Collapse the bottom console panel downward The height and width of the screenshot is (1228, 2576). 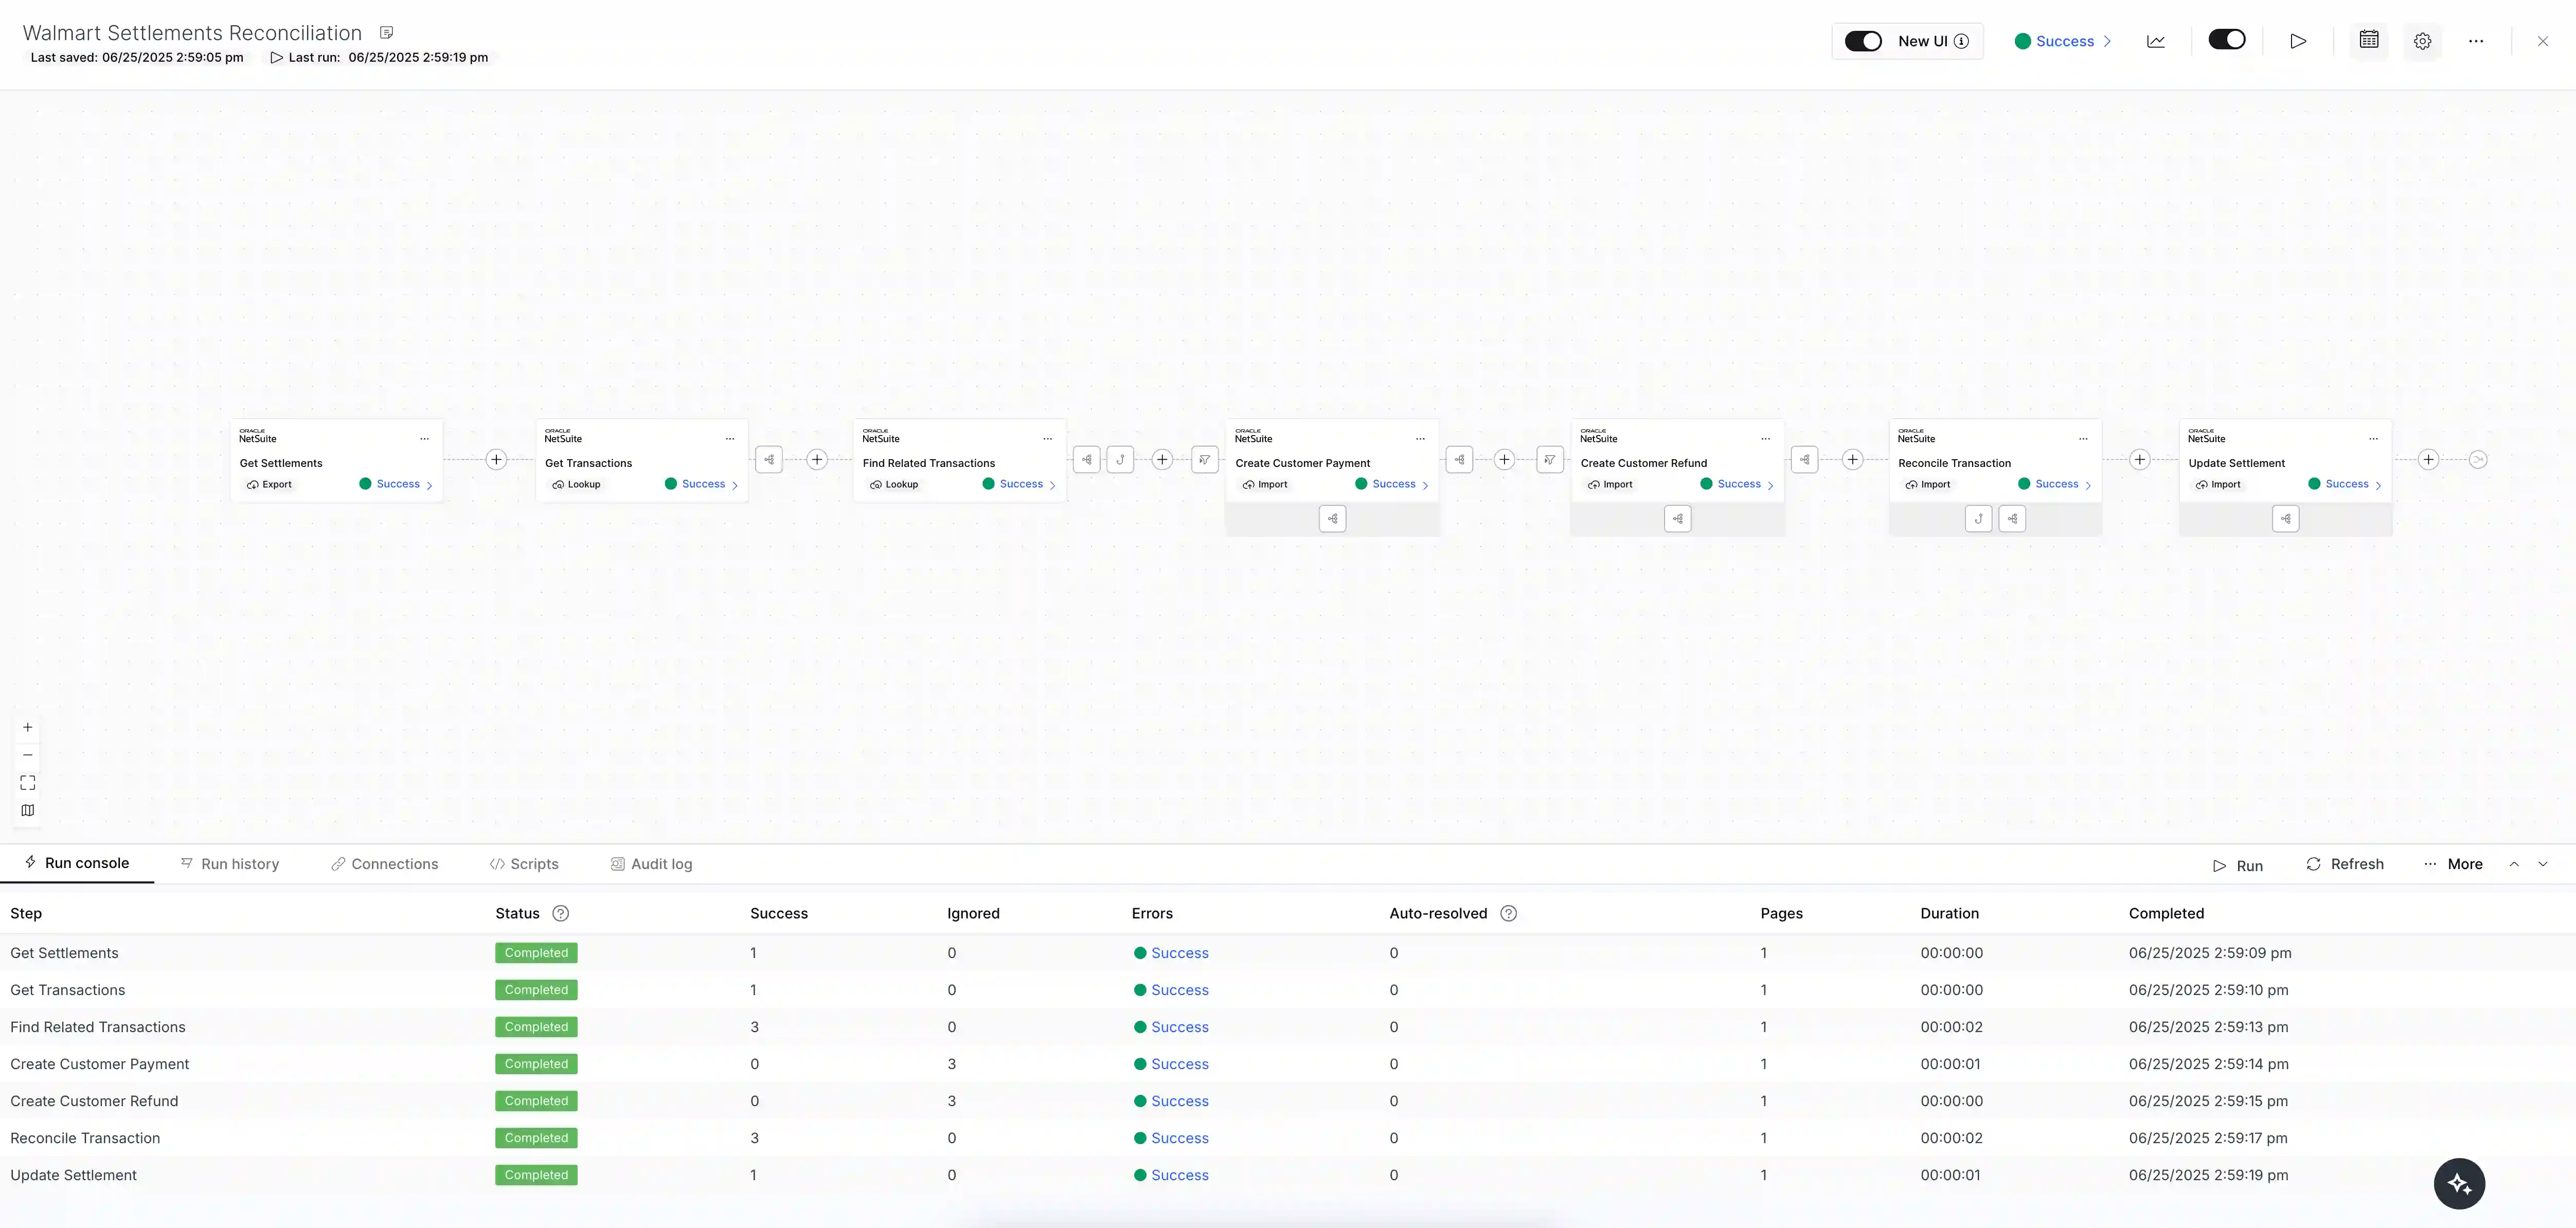point(2543,864)
